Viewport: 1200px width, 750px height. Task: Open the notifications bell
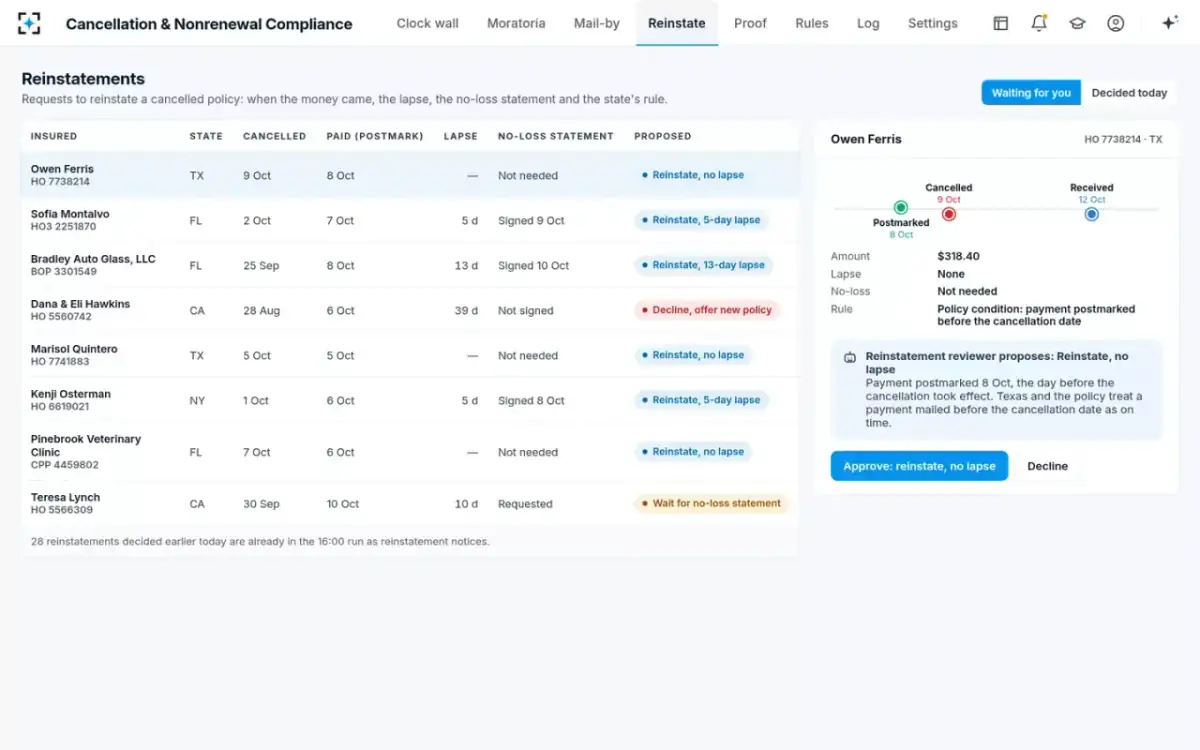1039,23
